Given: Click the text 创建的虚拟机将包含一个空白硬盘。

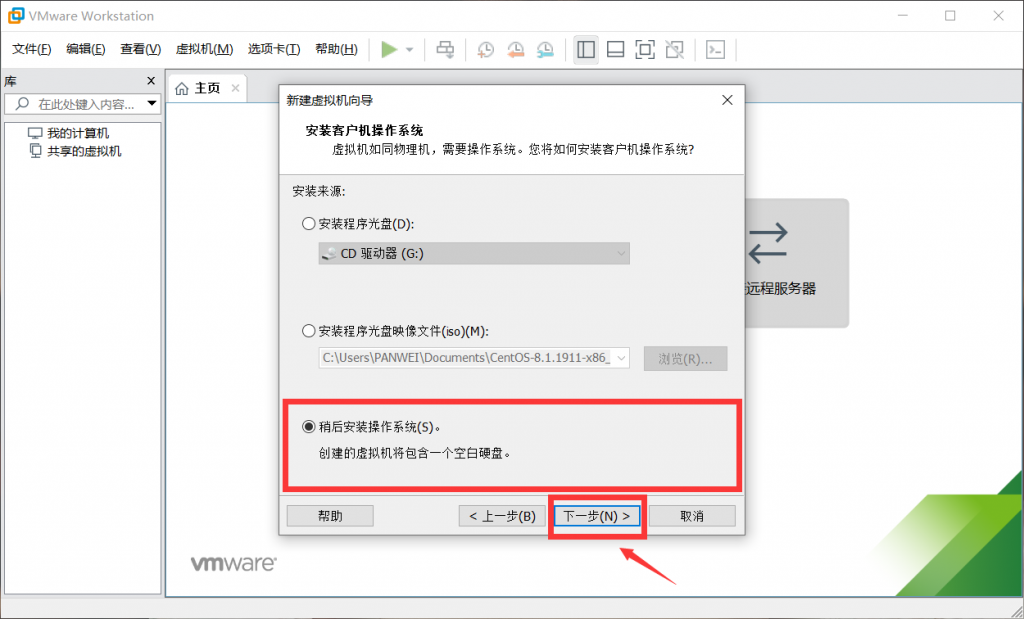Looking at the screenshot, I should (x=415, y=453).
